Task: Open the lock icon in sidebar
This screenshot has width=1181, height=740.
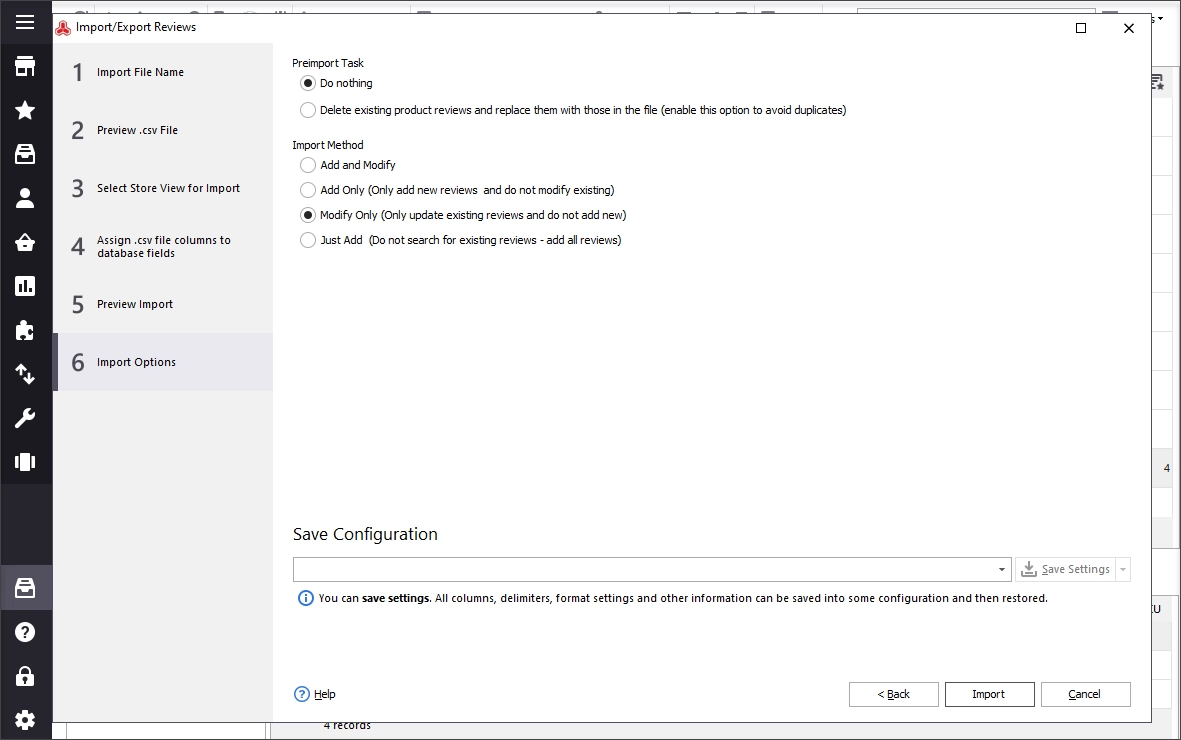Action: pos(25,675)
